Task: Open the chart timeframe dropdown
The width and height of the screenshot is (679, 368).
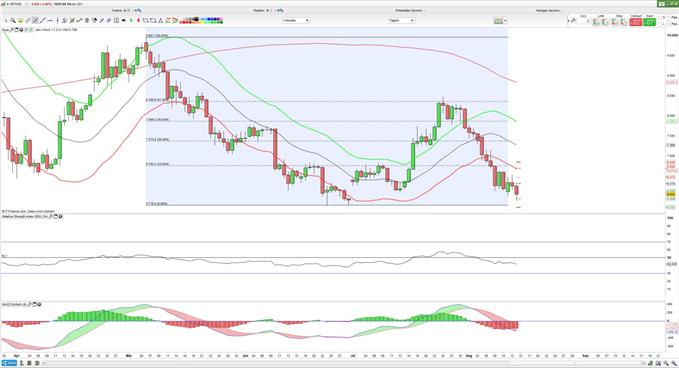Action: (x=296, y=20)
